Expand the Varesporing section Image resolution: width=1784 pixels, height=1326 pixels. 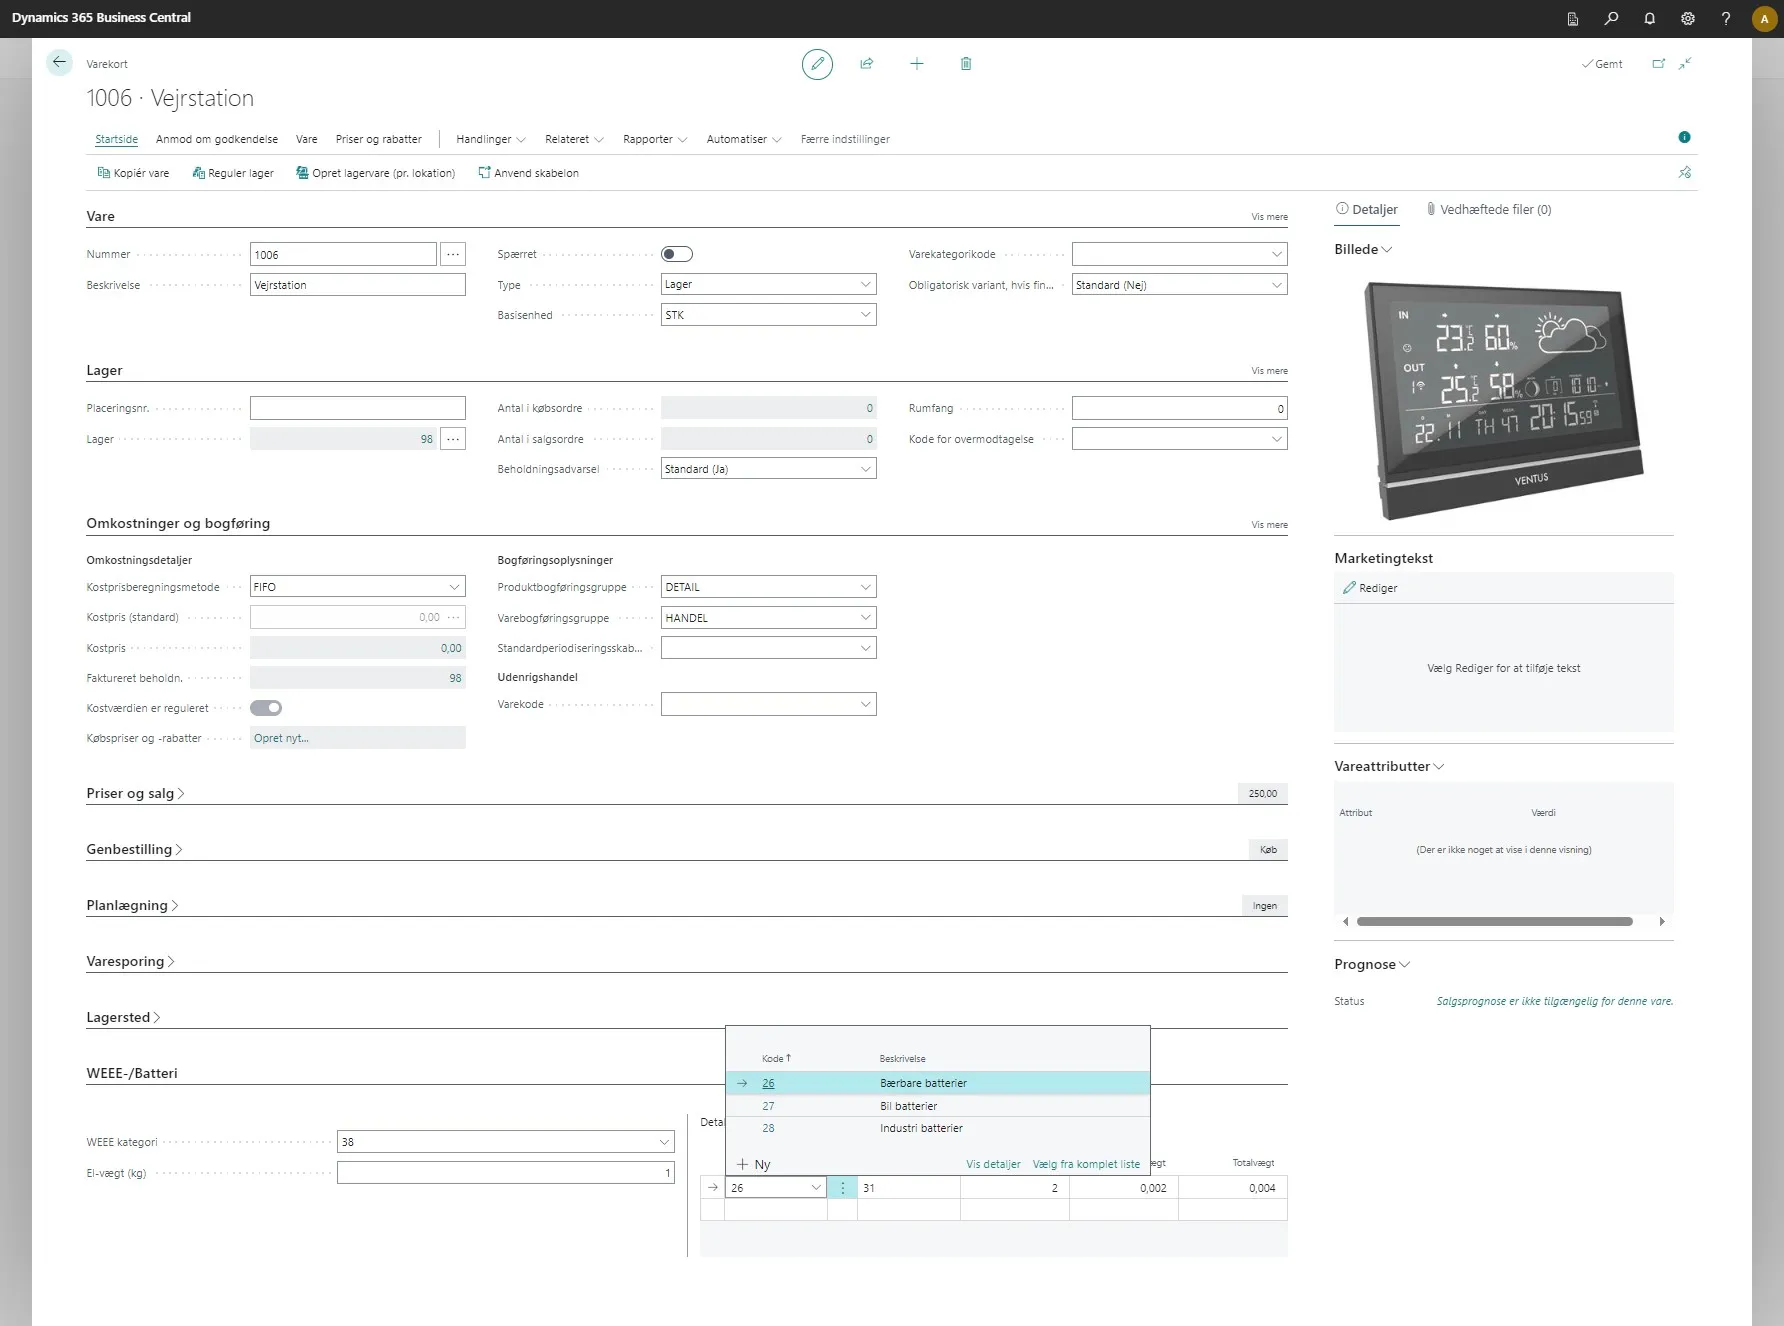coord(130,961)
